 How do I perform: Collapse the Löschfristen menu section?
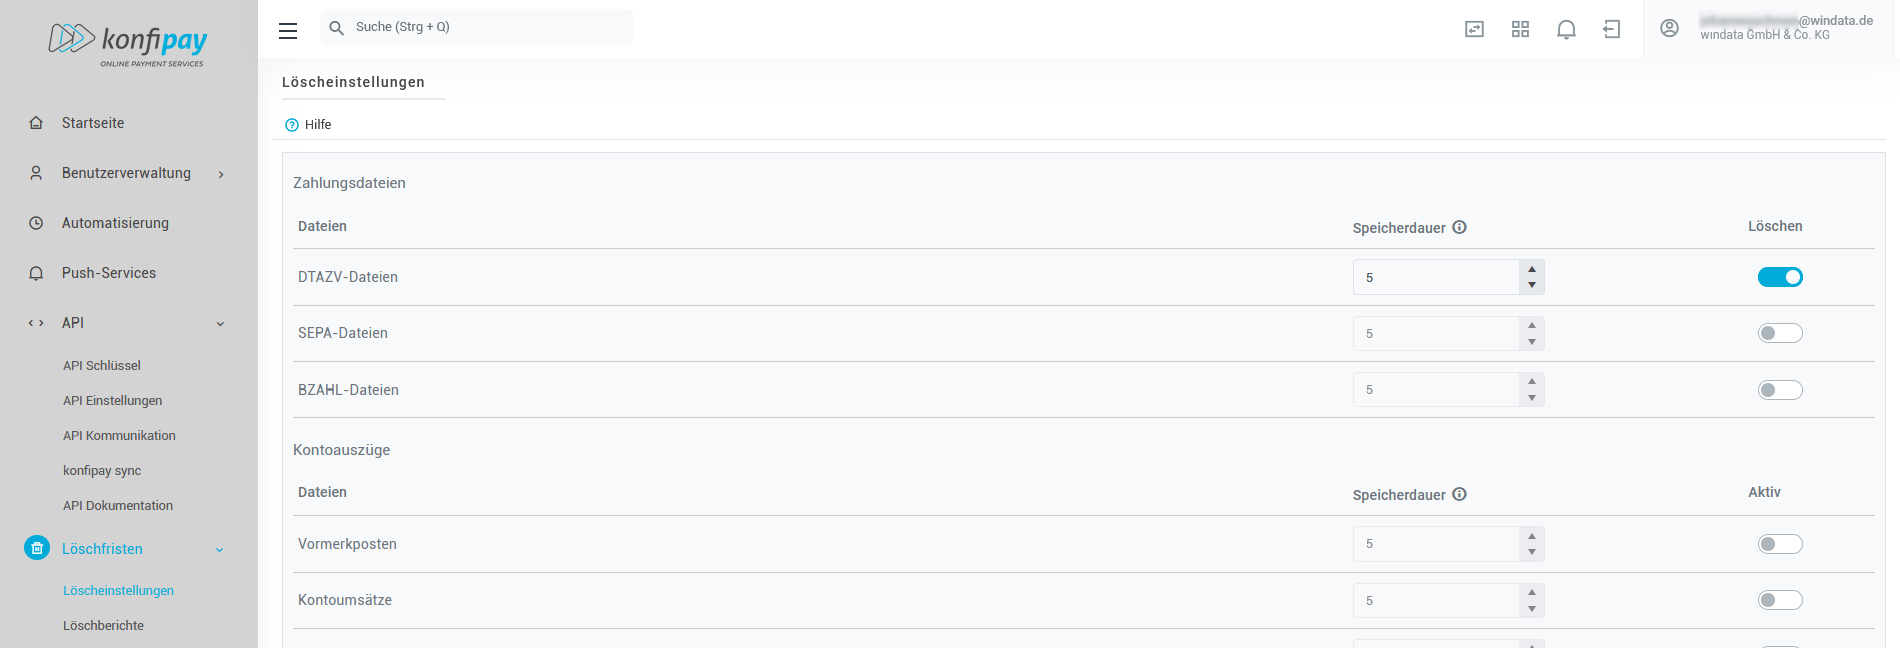(220, 550)
